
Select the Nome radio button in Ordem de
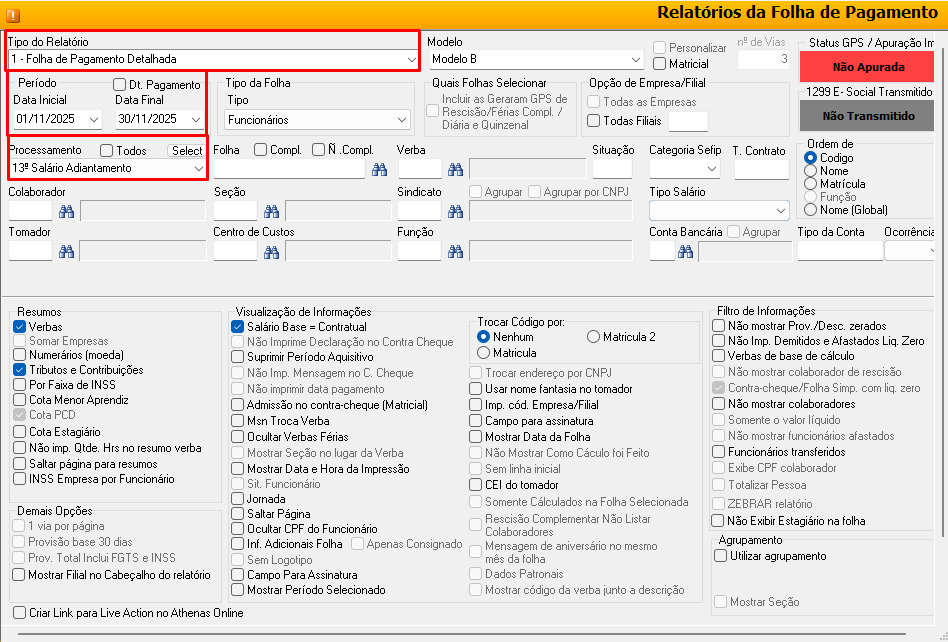click(811, 171)
